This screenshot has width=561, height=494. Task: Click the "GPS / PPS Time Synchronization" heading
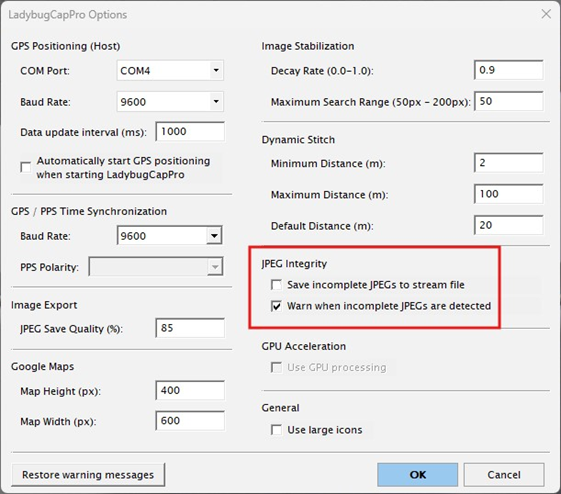click(x=89, y=211)
